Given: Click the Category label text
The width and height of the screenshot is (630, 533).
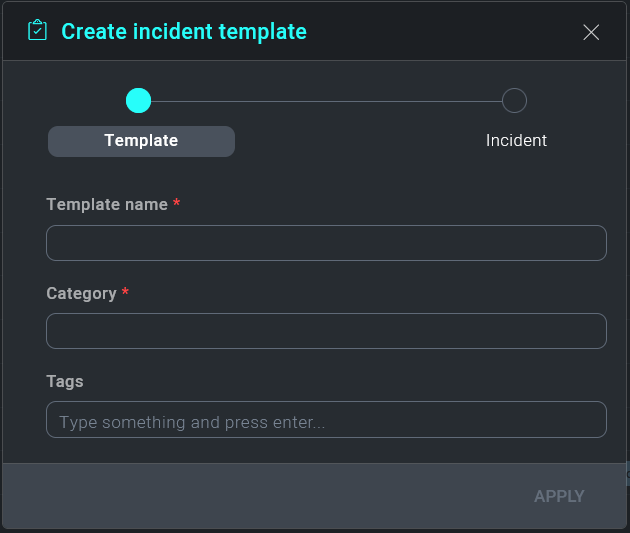Looking at the screenshot, I should click(82, 294).
